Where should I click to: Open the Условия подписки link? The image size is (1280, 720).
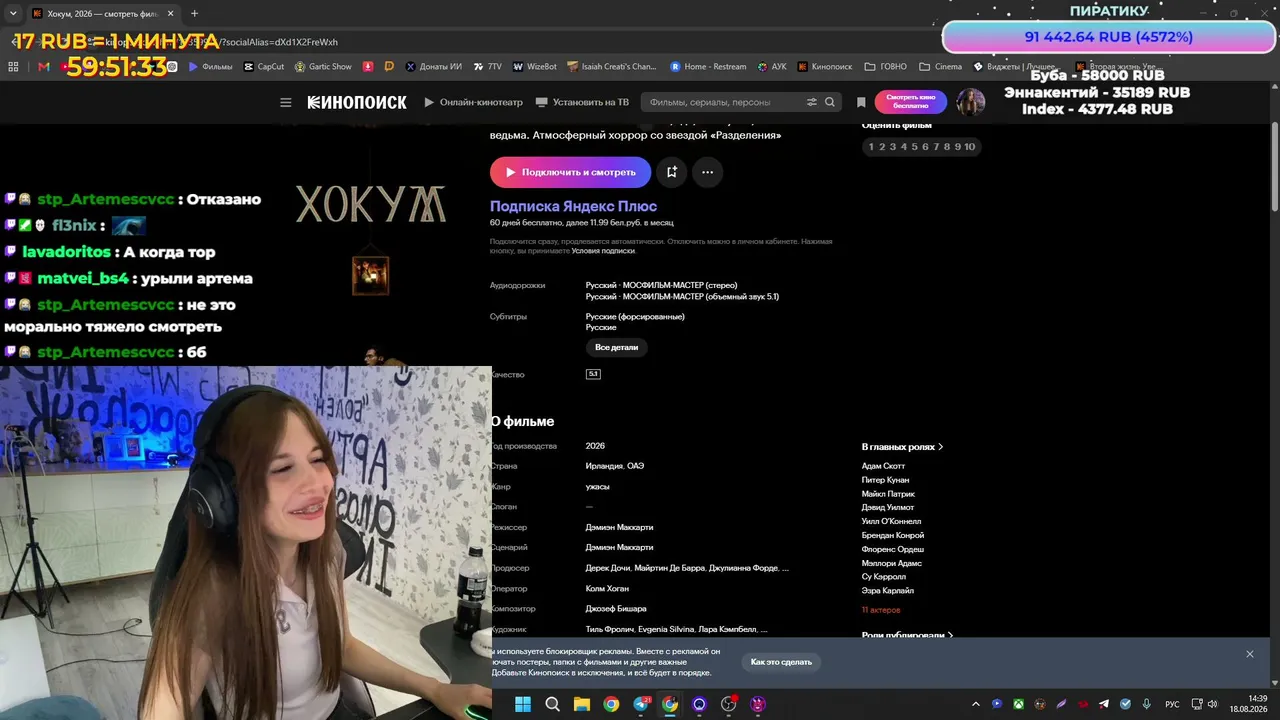(603, 251)
